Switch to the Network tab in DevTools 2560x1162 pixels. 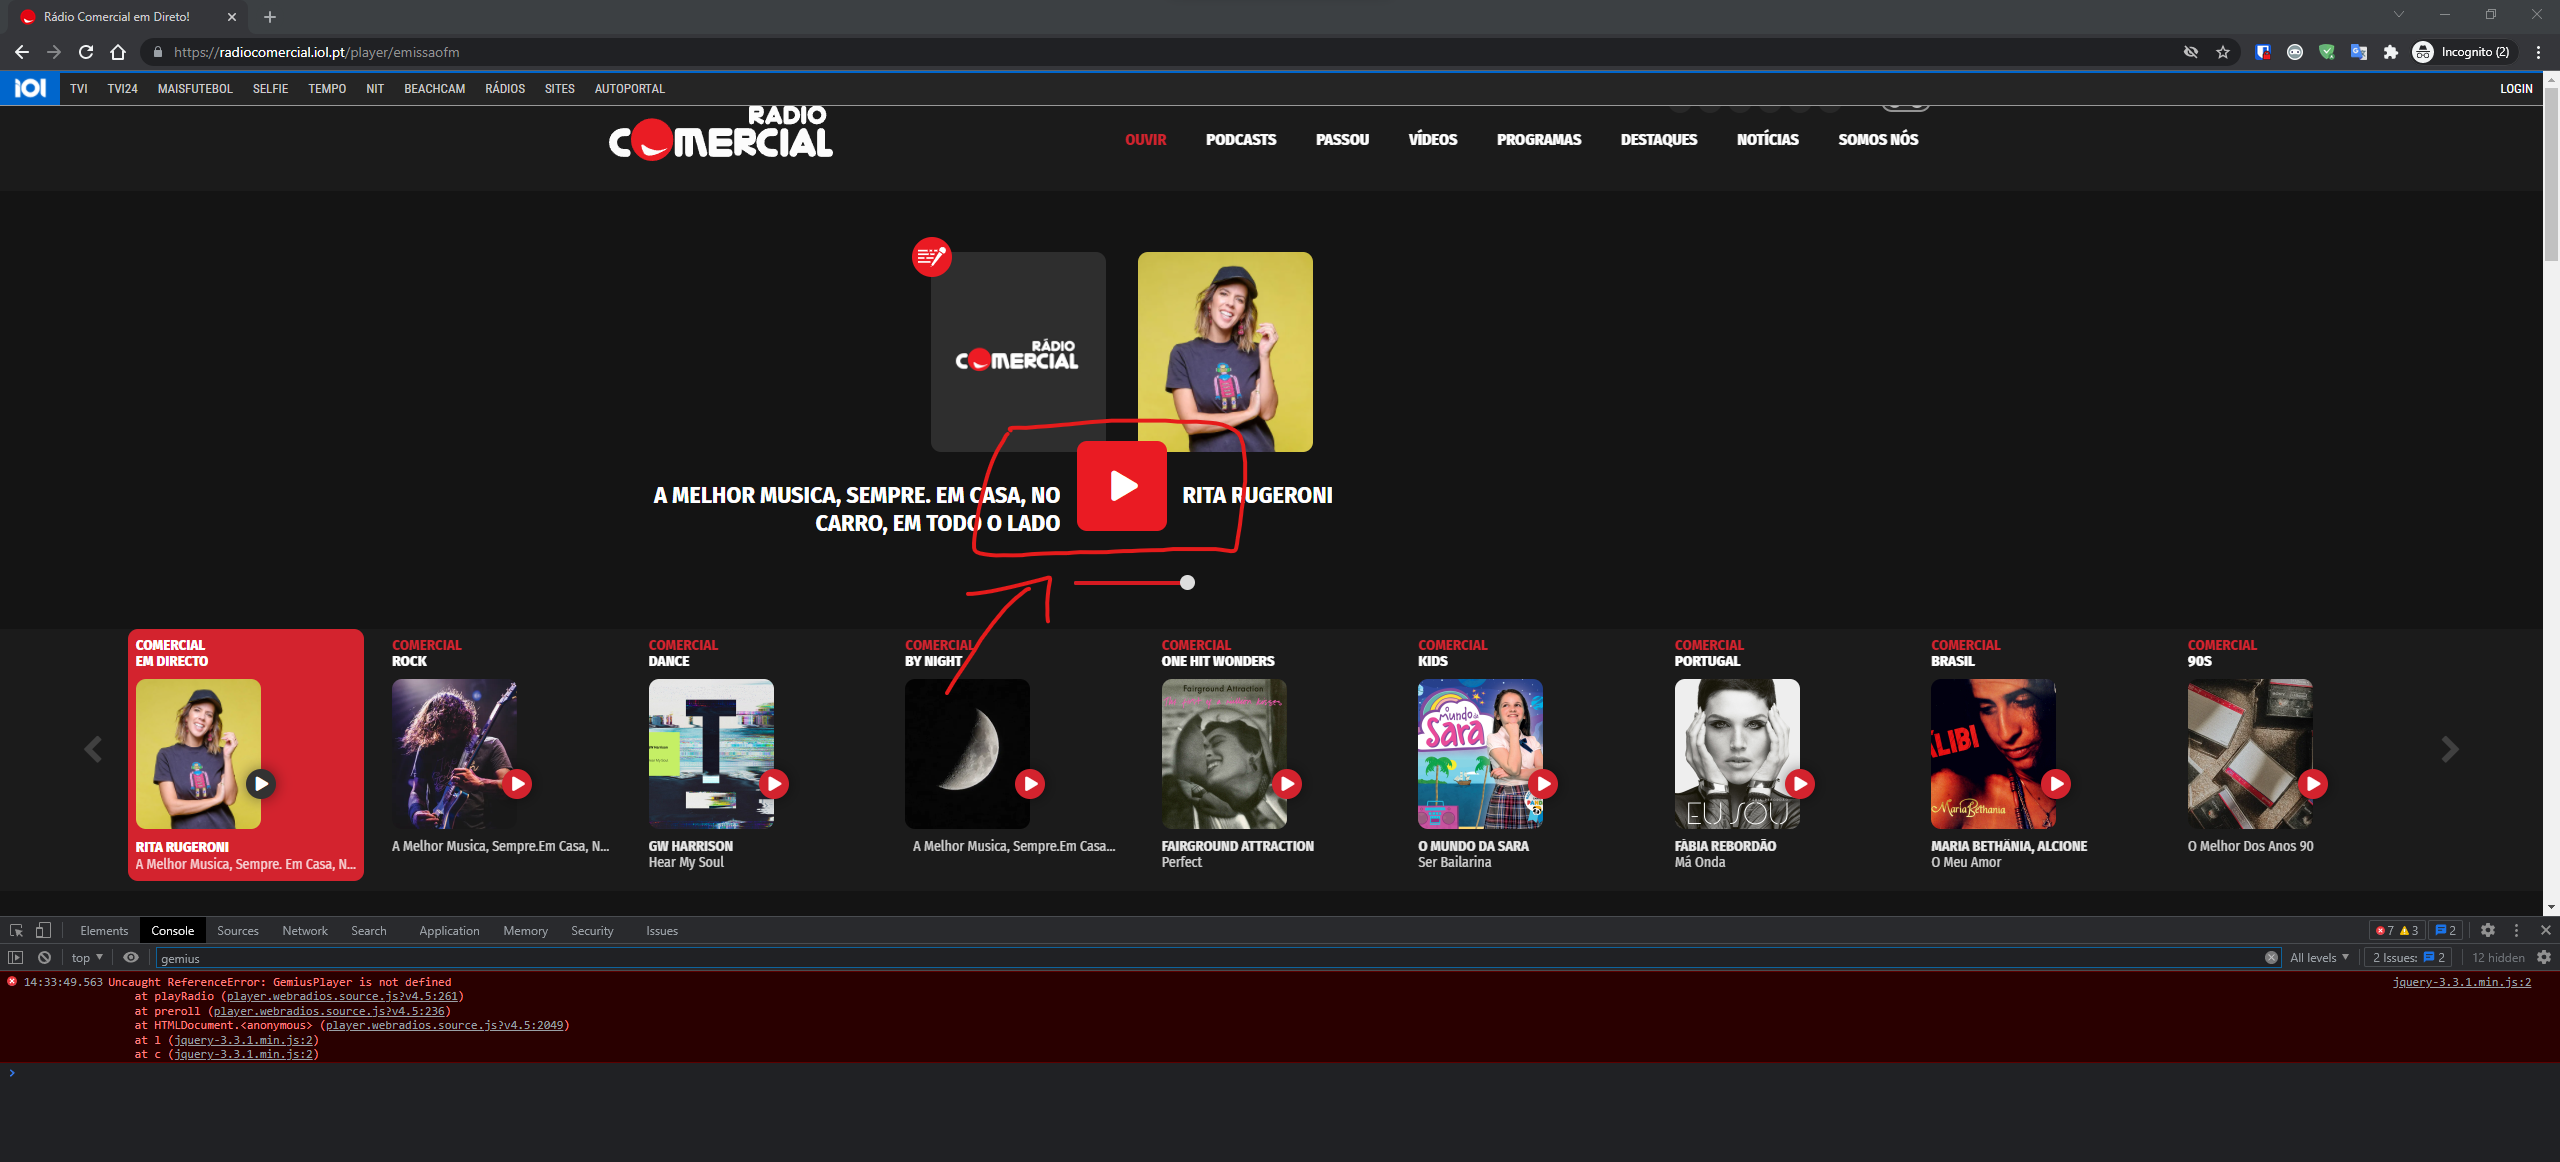coord(305,930)
